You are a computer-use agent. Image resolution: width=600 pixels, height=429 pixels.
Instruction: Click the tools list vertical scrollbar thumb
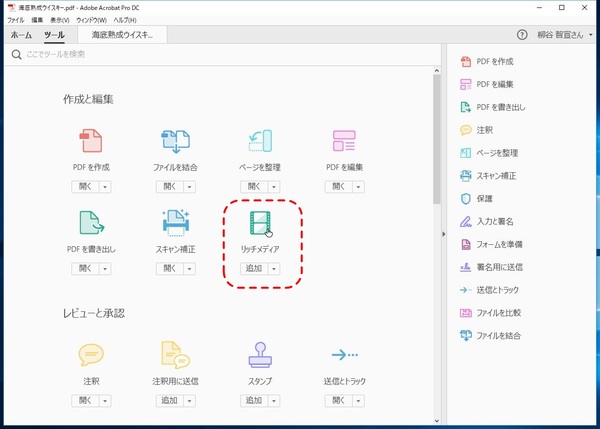point(437,139)
